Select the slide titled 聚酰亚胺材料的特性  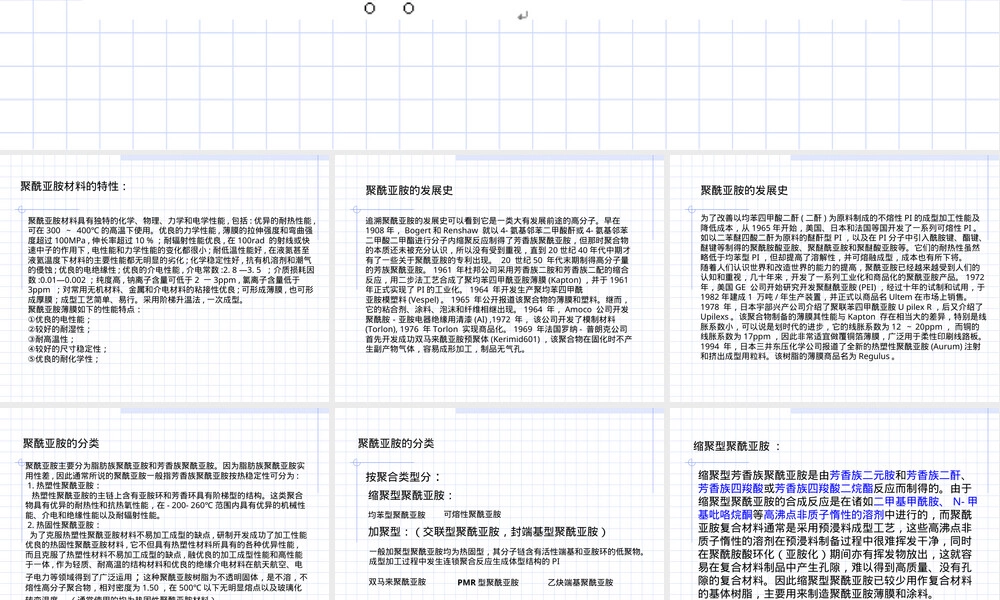(165, 278)
